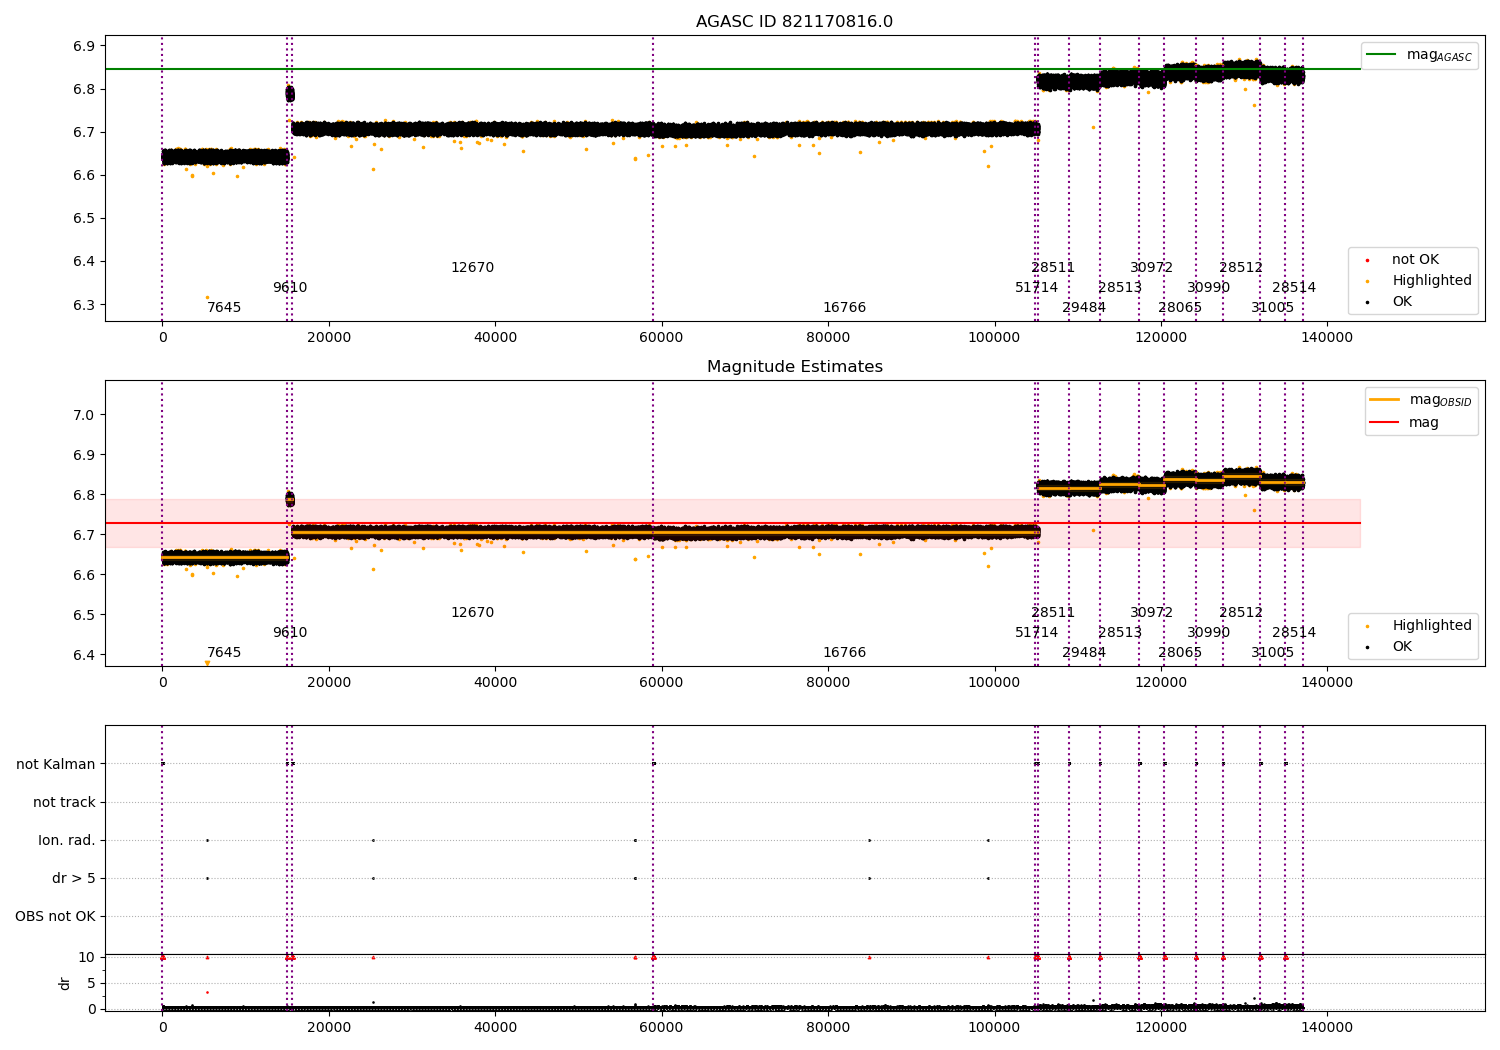Select the "Ion. rad." row label
The width and height of the screenshot is (1500, 1050).
(x=67, y=841)
